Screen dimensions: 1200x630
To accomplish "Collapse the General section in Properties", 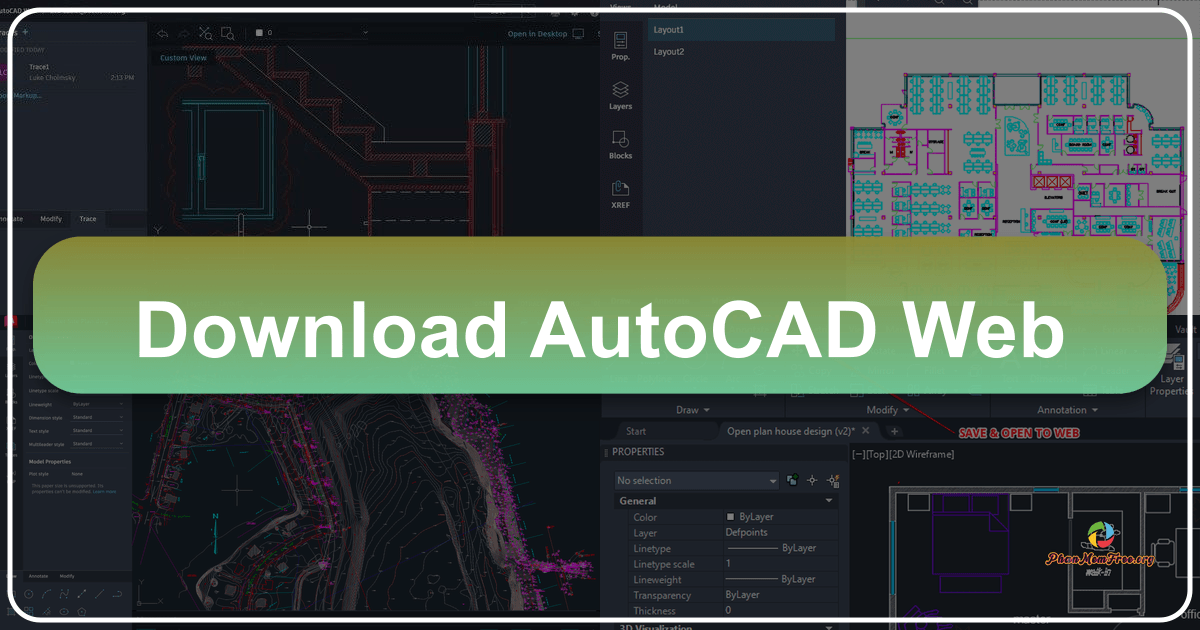I will (x=828, y=500).
